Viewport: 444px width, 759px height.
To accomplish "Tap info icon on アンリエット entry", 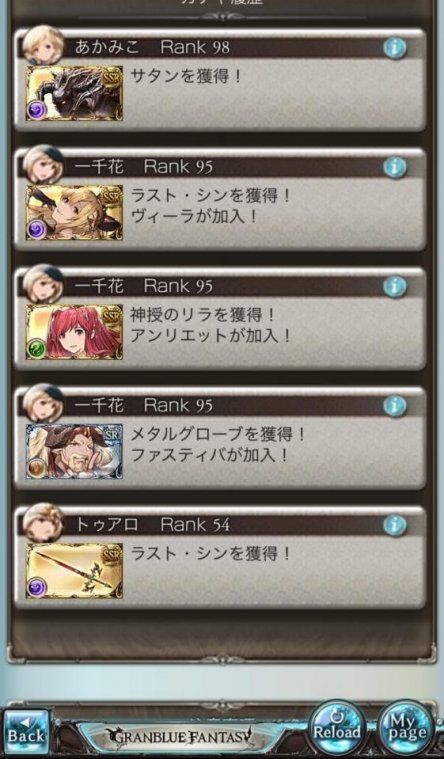I will click(395, 287).
